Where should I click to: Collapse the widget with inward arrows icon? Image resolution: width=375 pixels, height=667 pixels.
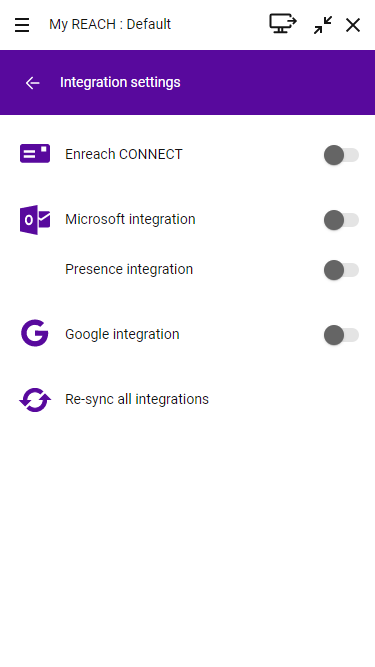[323, 25]
